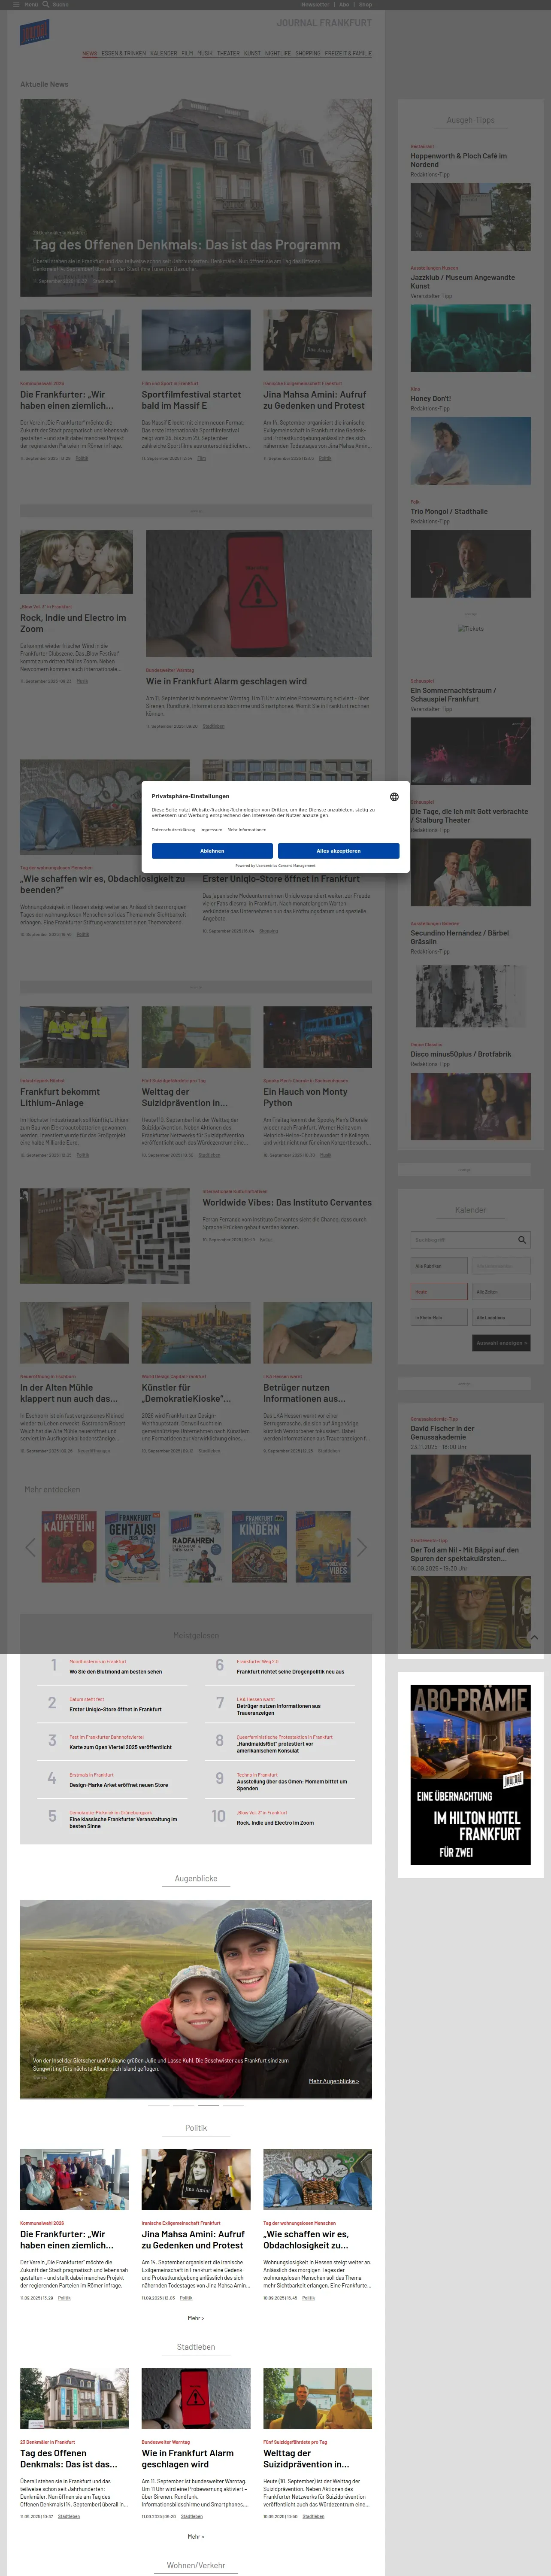The image size is (551, 2576).
Task: Select the THEATER navigation item
Action: point(228,53)
